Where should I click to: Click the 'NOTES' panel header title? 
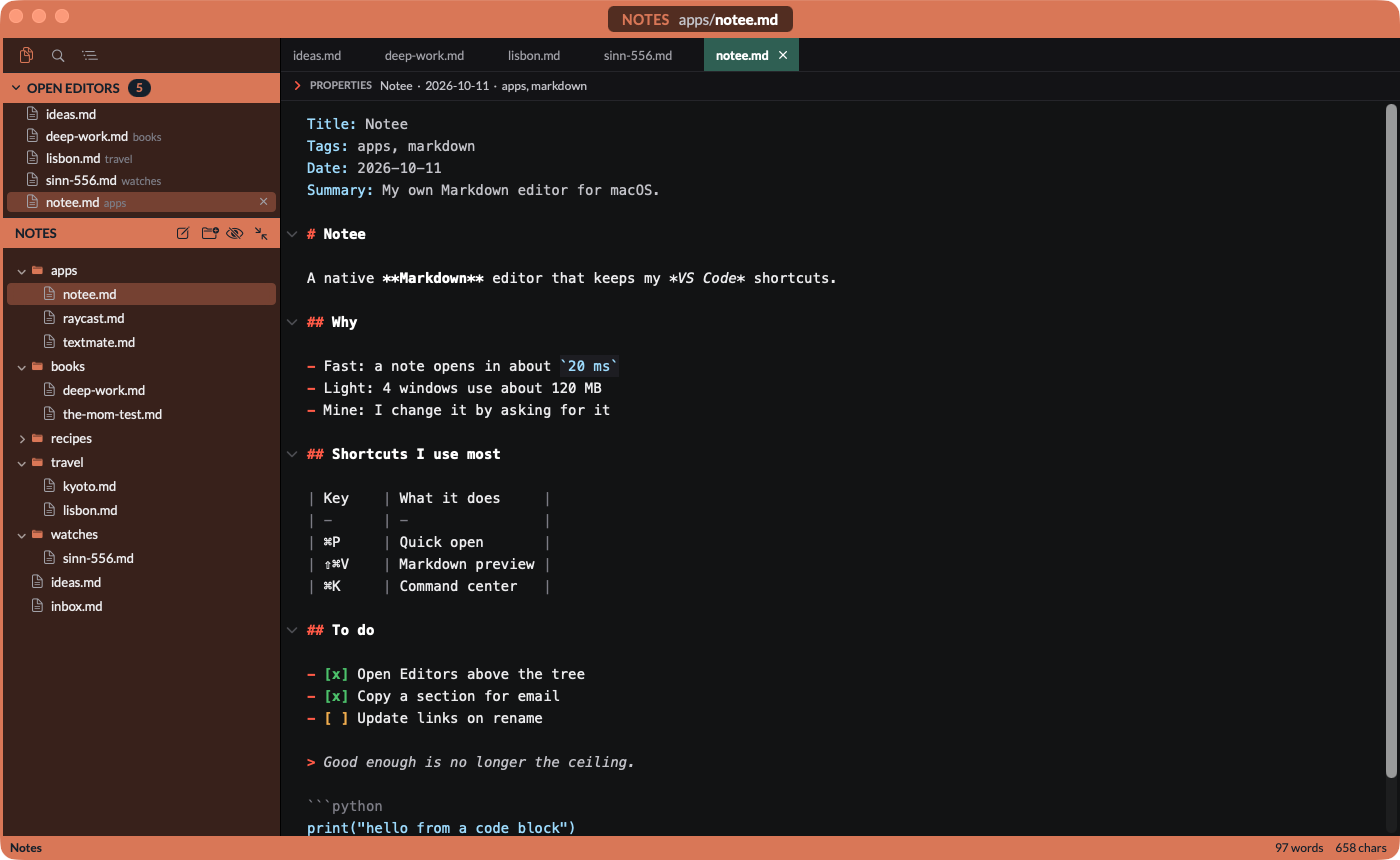coord(36,233)
